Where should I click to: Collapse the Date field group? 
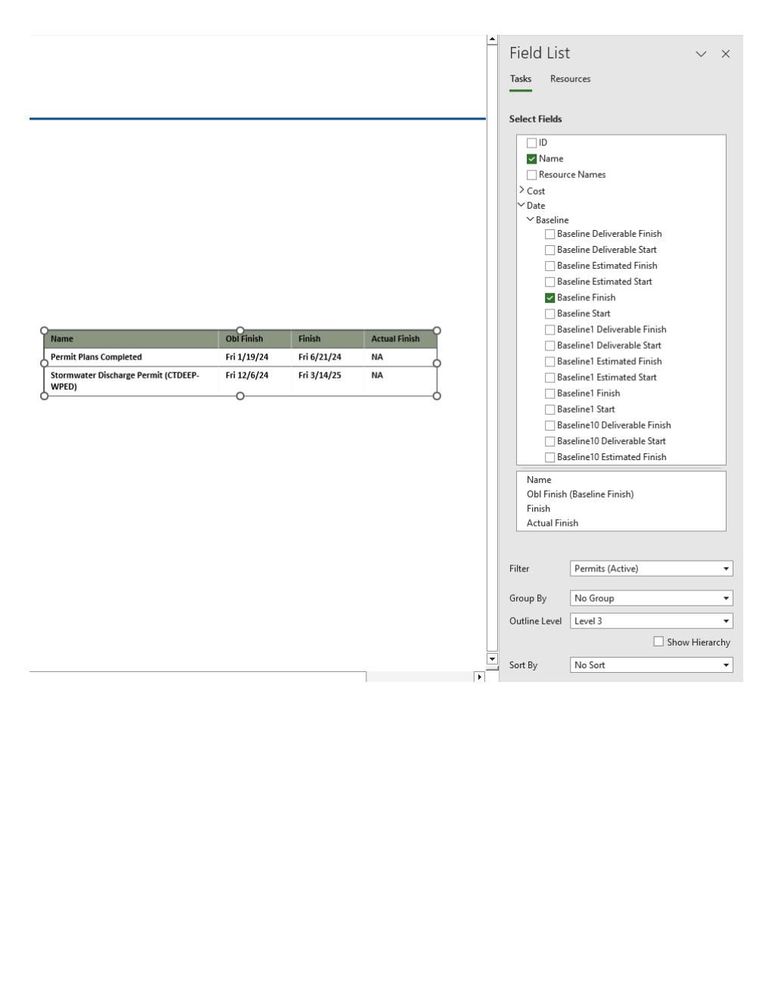pos(522,205)
